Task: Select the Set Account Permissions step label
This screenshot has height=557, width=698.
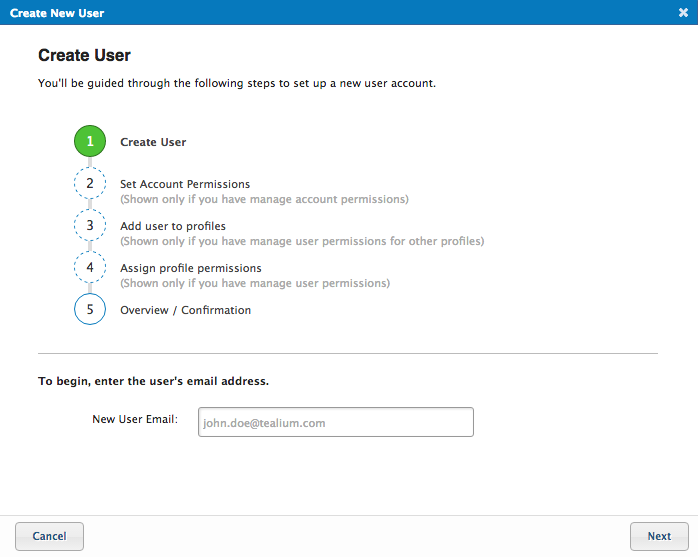Action: coord(185,184)
